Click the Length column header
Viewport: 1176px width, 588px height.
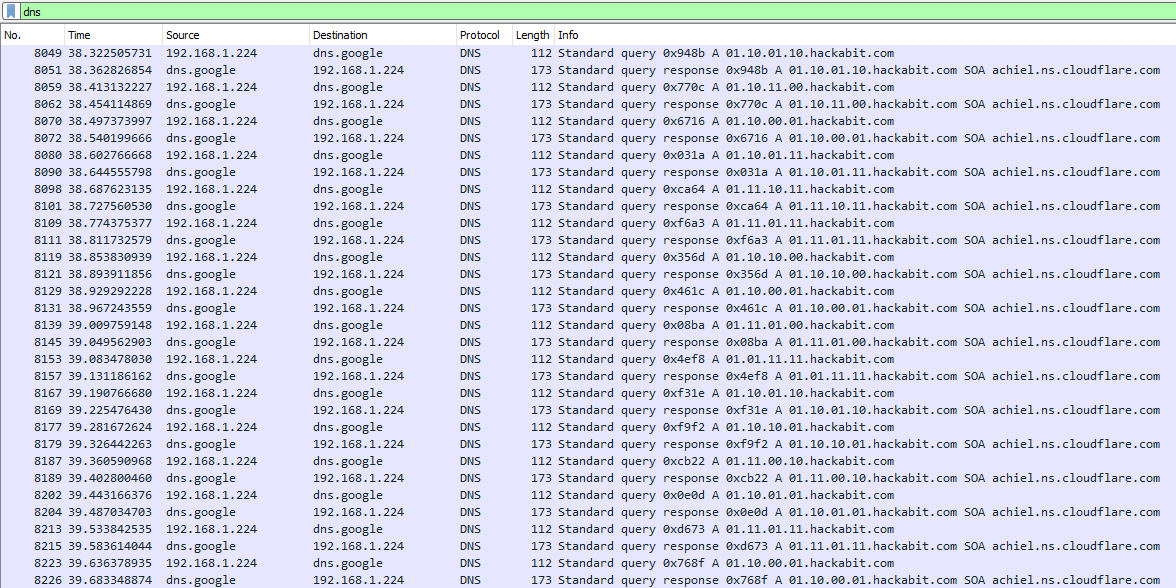tap(532, 35)
